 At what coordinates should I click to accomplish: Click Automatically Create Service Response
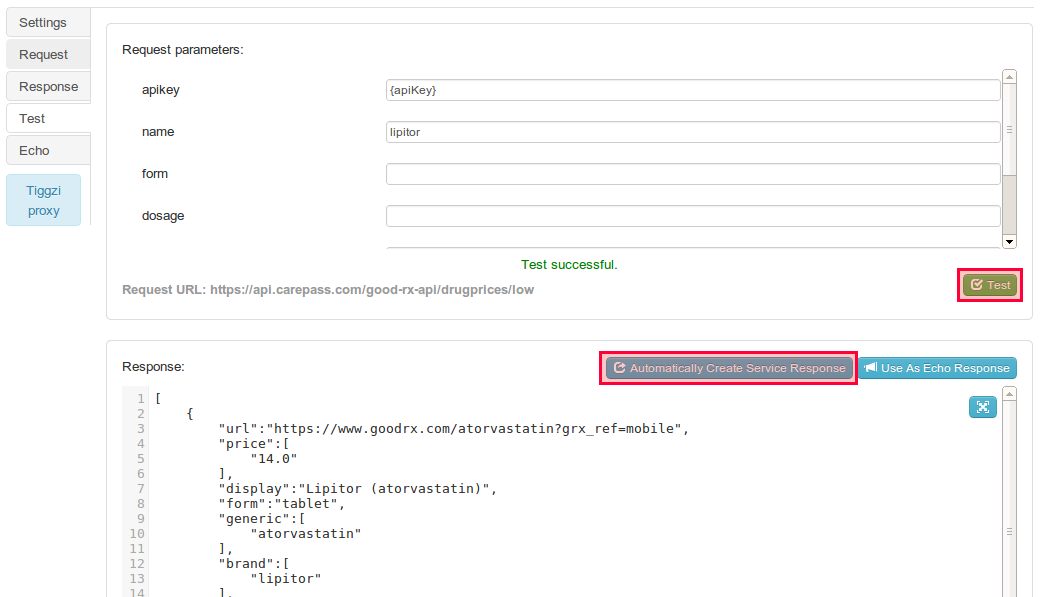coord(729,368)
